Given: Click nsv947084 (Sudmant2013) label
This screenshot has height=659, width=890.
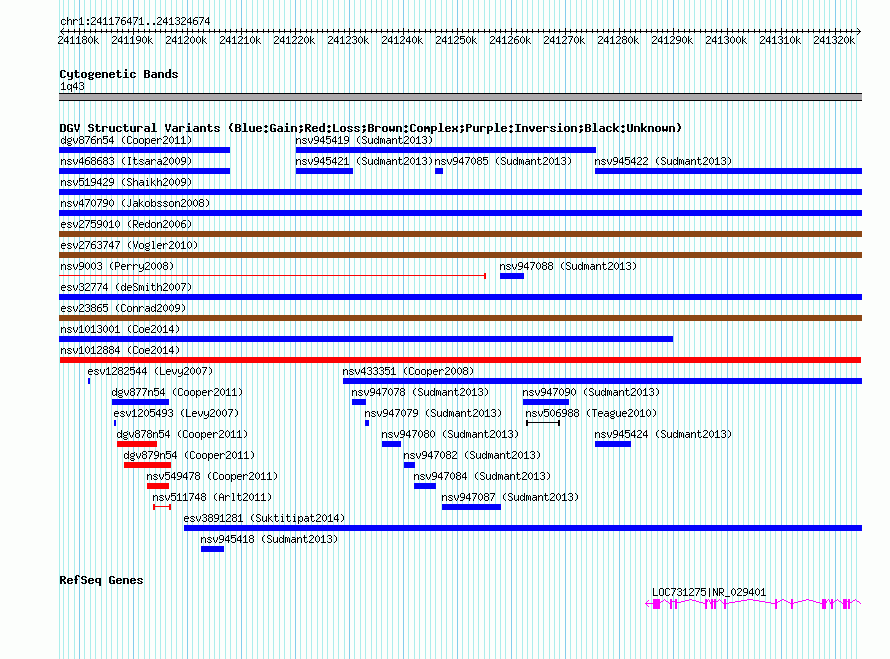Looking at the screenshot, I should [482, 476].
